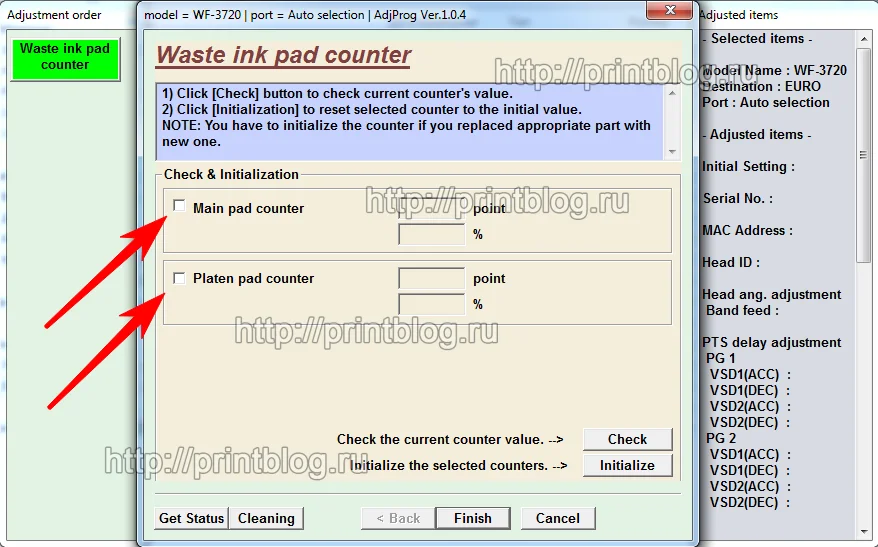Click the Check button
This screenshot has height=547, width=878.
click(x=627, y=440)
